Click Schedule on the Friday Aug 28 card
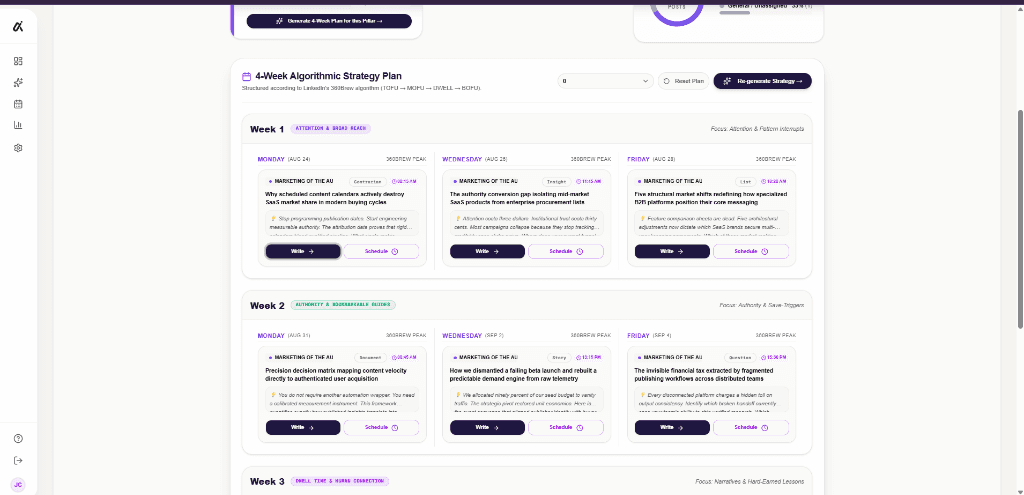 click(751, 251)
